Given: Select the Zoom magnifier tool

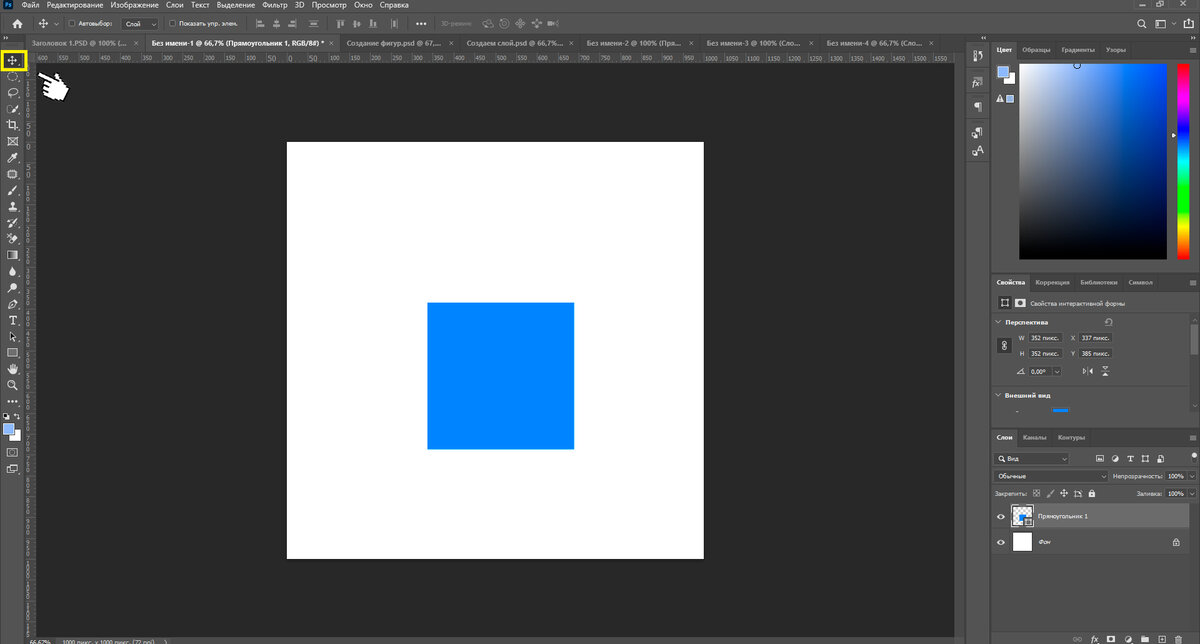Looking at the screenshot, I should (x=13, y=385).
